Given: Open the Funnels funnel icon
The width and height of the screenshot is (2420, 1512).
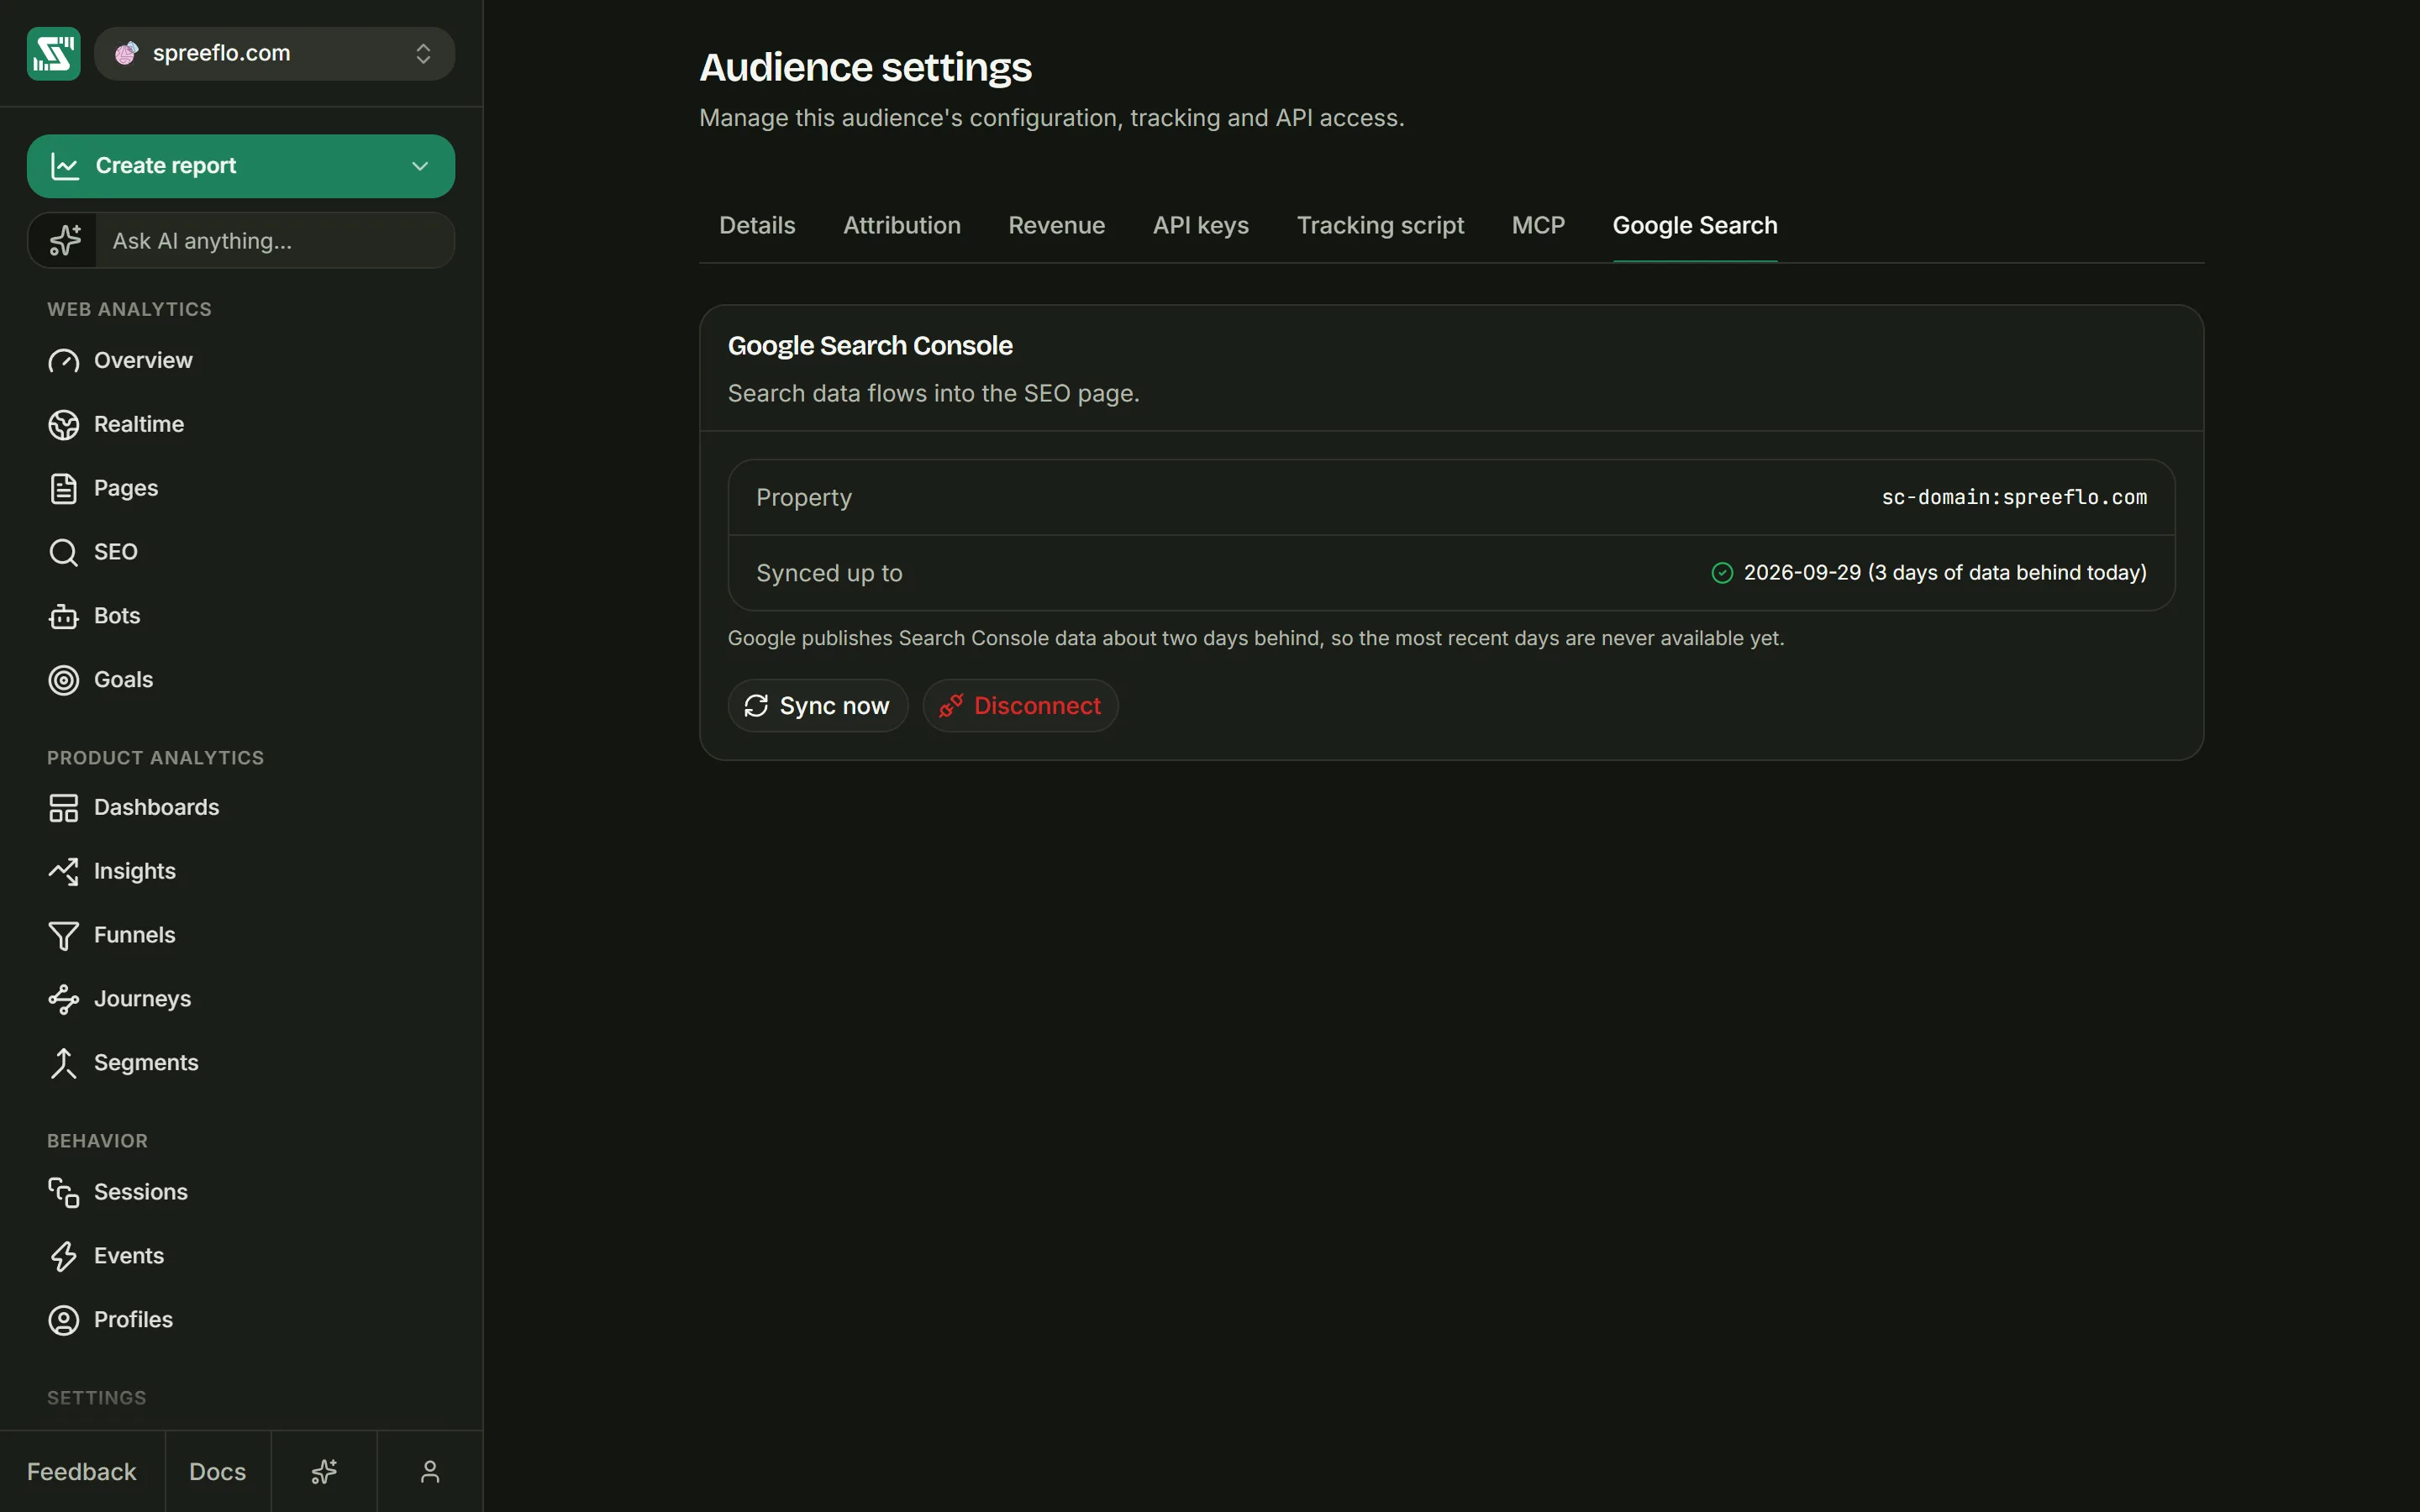Looking at the screenshot, I should [63, 936].
